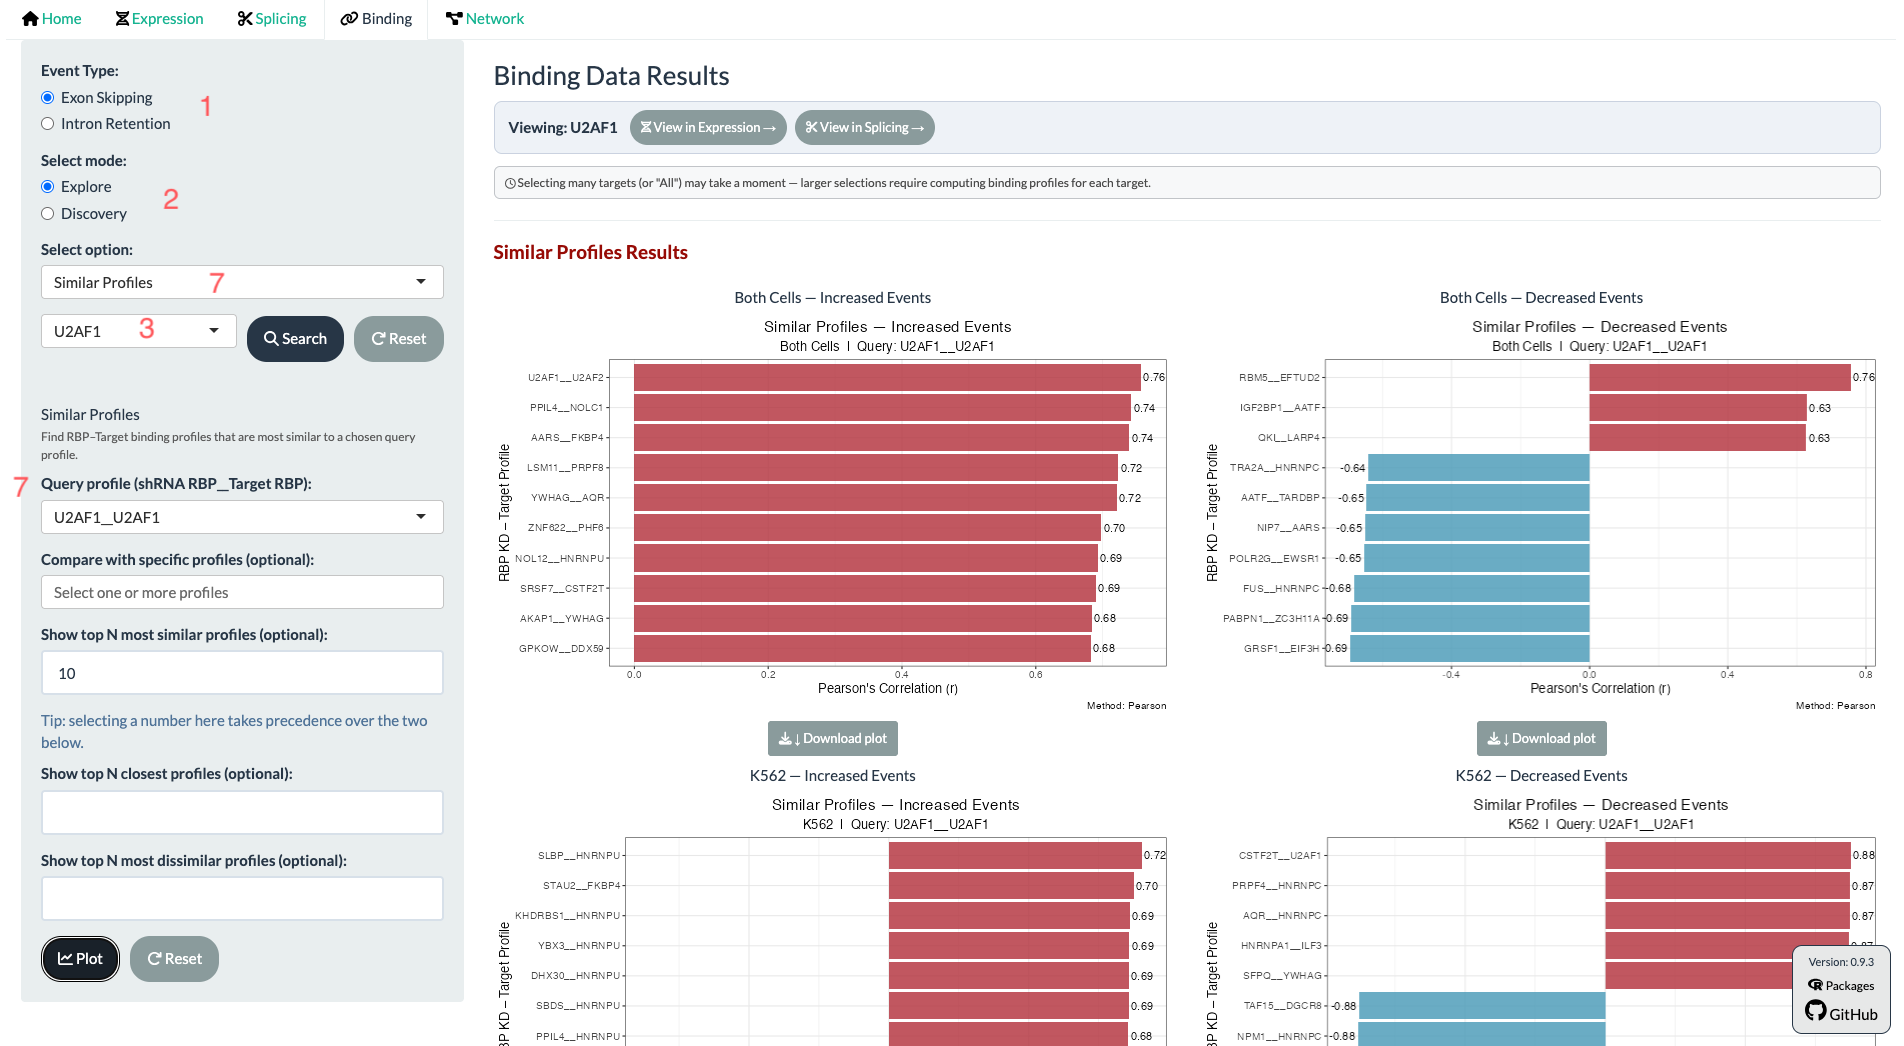
Task: Click the CSTF2T__U2AF1 bar in K562 Decreased
Action: click(1728, 855)
